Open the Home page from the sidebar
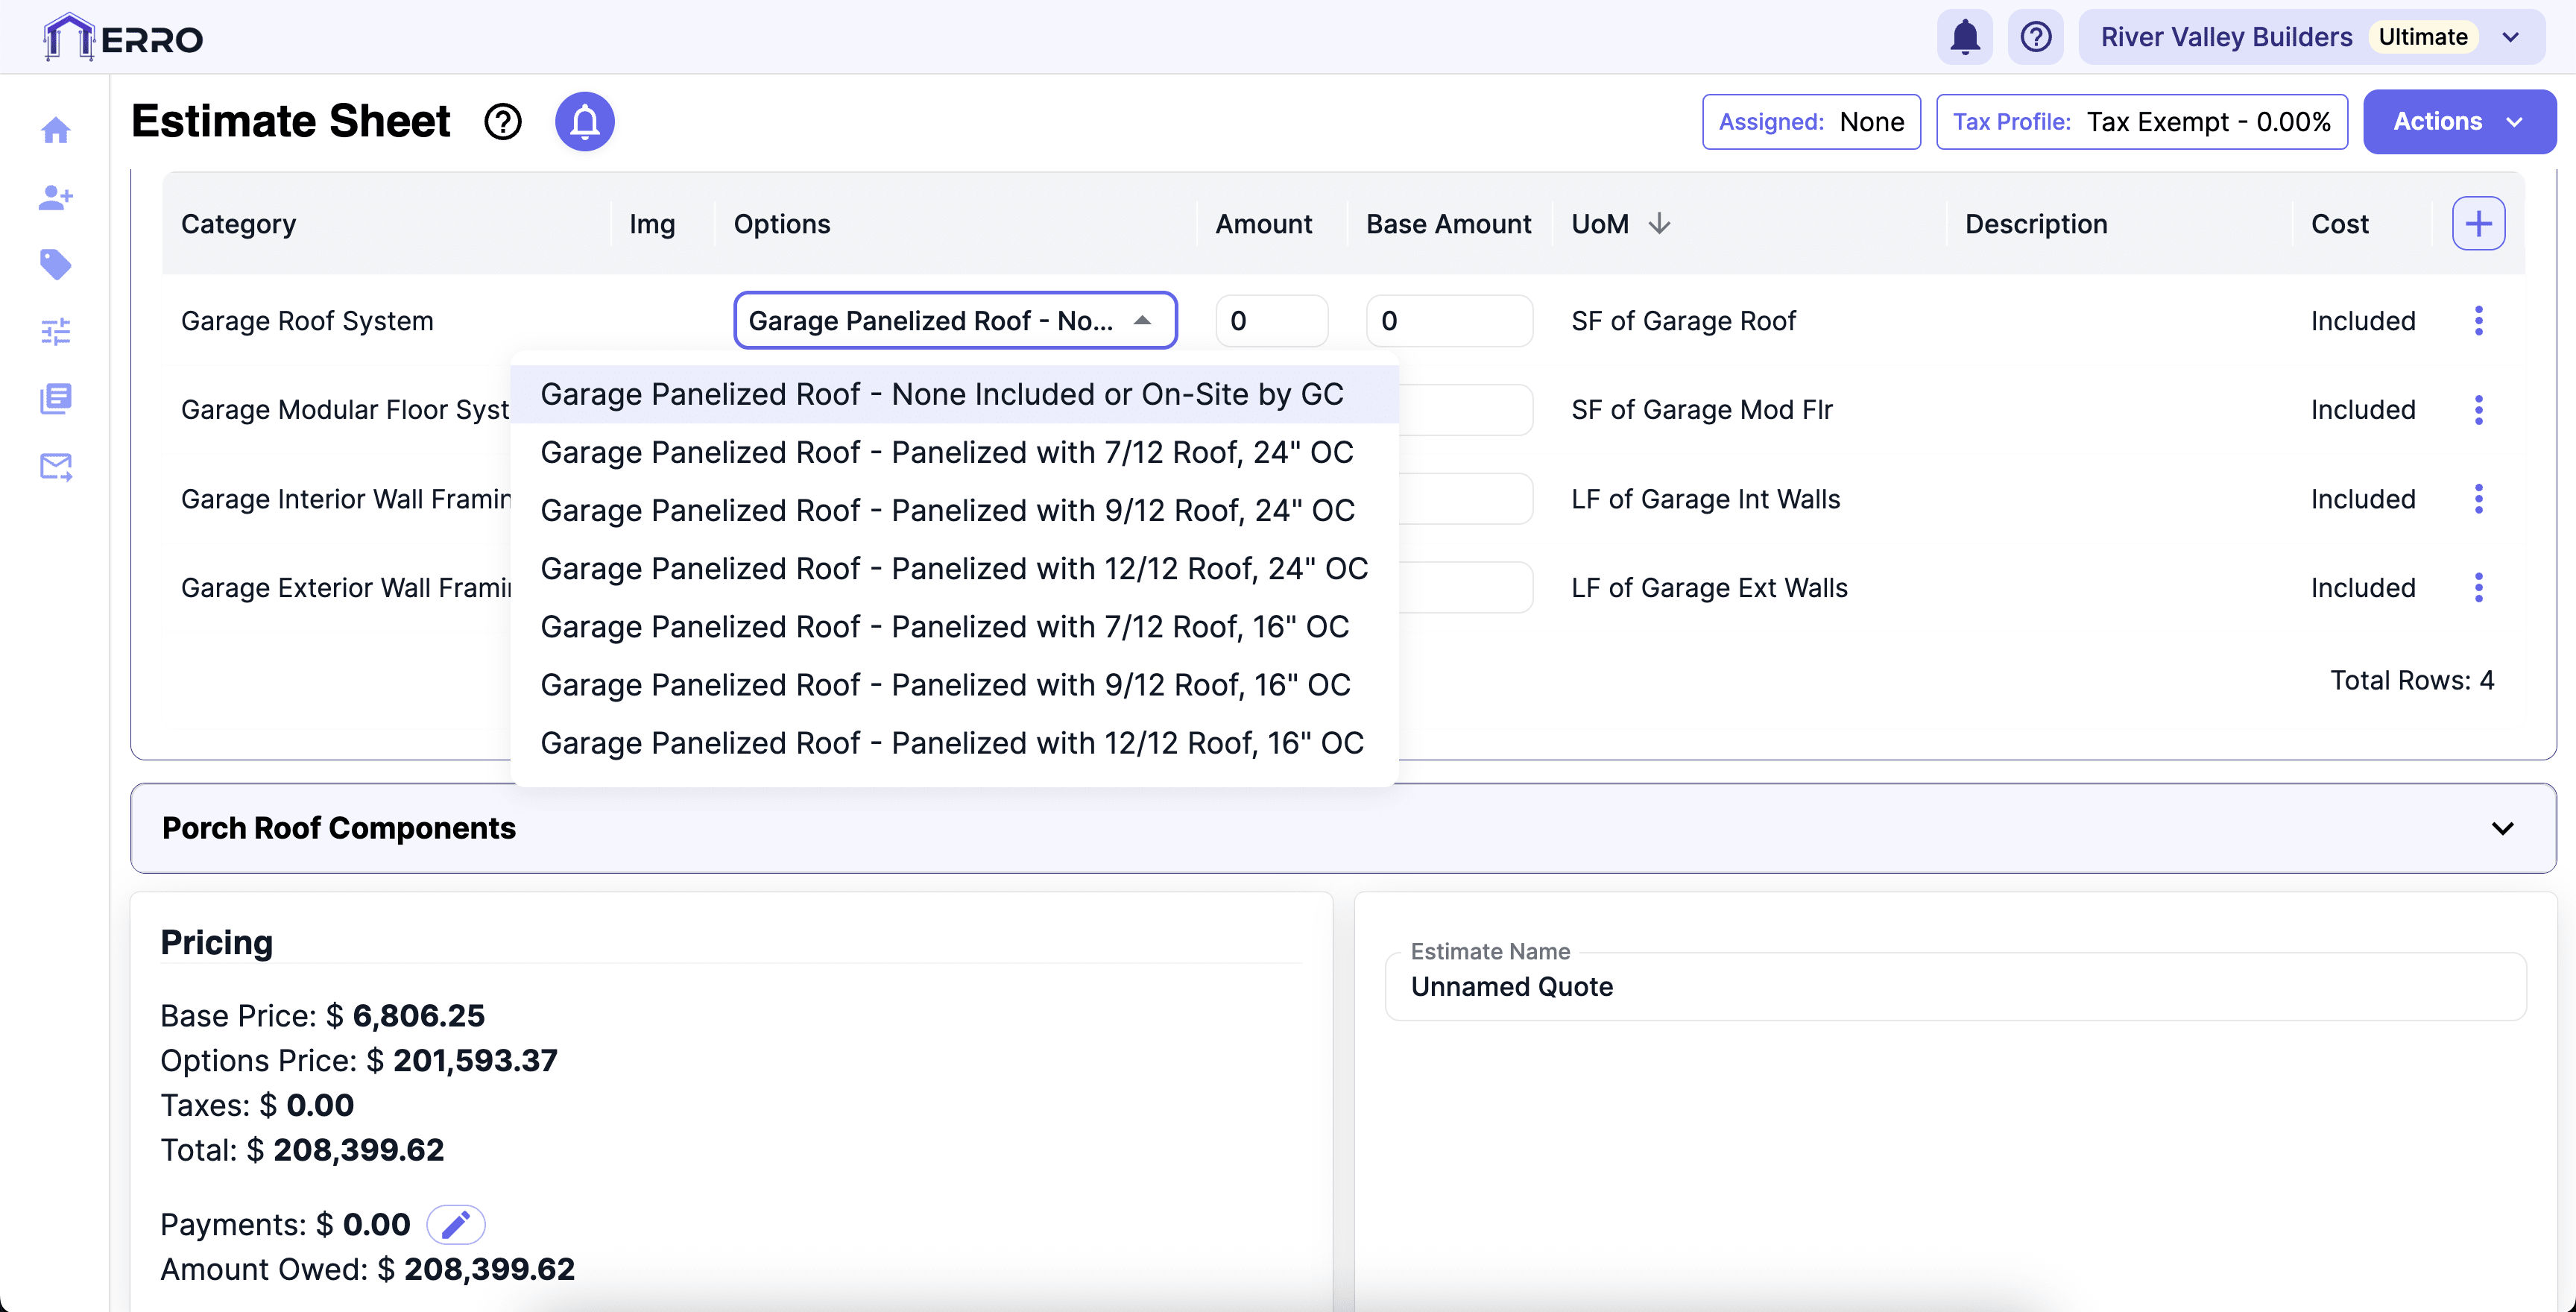2576x1312 pixels. 56,130
